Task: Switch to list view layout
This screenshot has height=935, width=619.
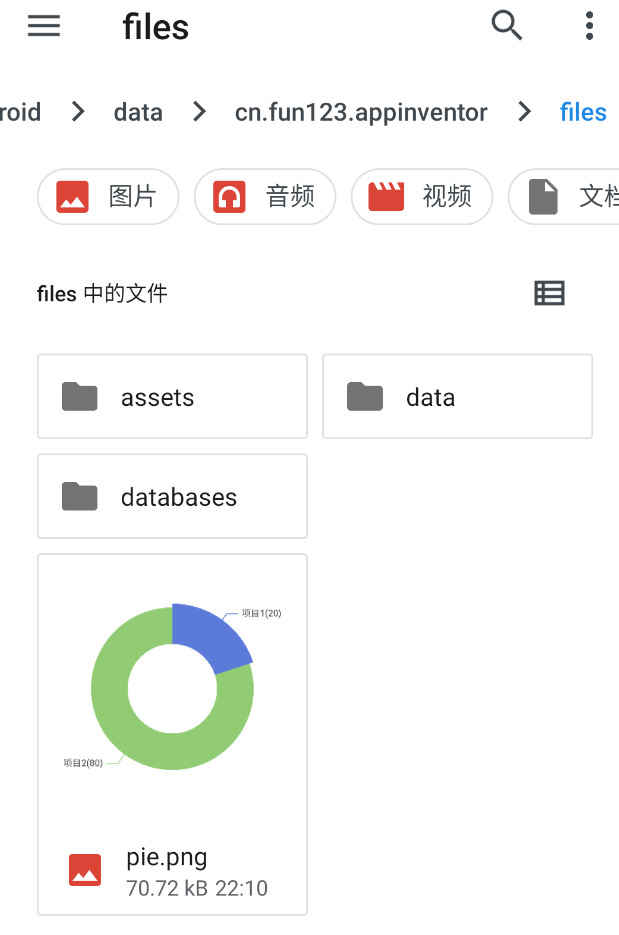Action: pos(549,293)
